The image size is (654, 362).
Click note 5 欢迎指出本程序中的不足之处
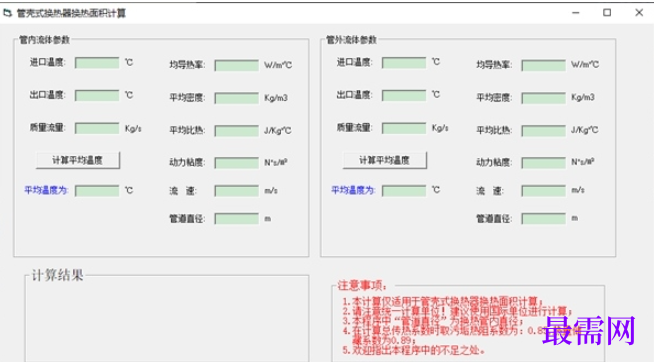pyautogui.click(x=414, y=350)
